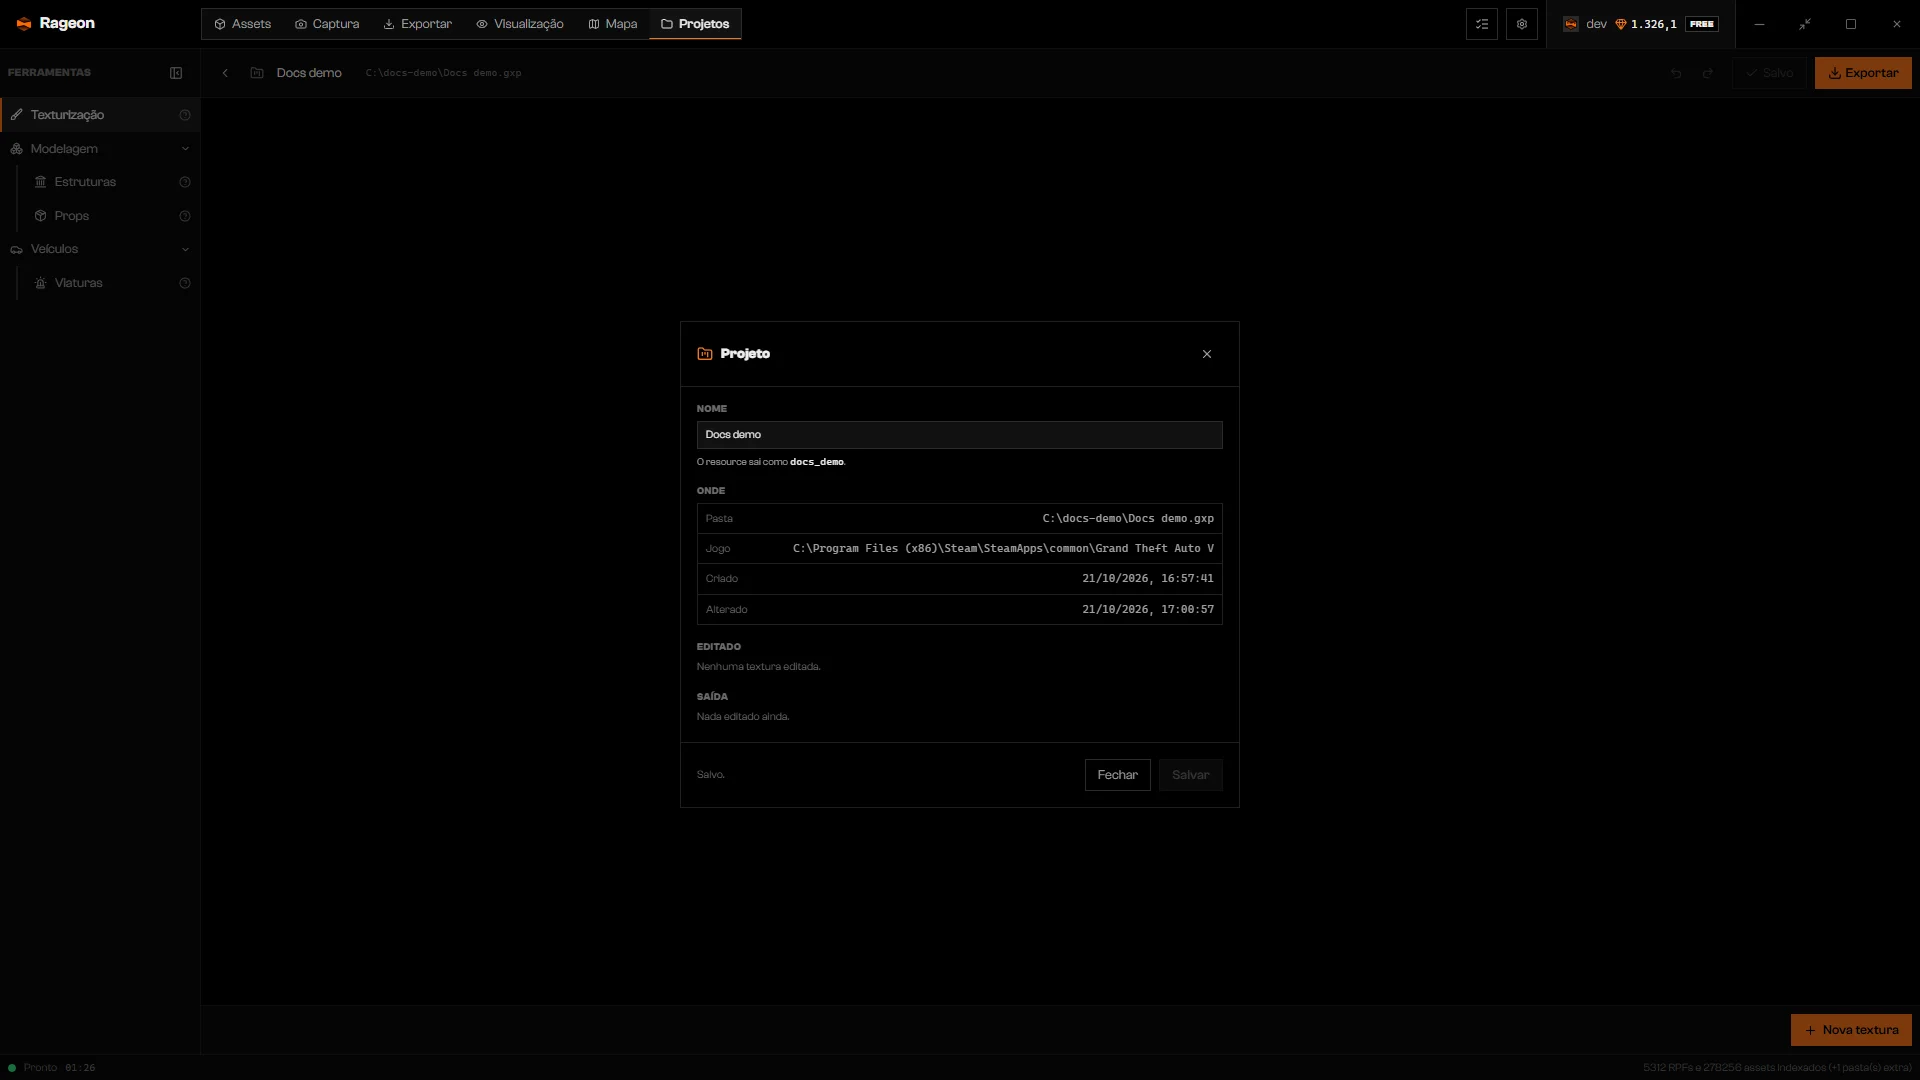Image resolution: width=1920 pixels, height=1080 pixels.
Task: Click the Nova textura button
Action: (x=1851, y=1030)
